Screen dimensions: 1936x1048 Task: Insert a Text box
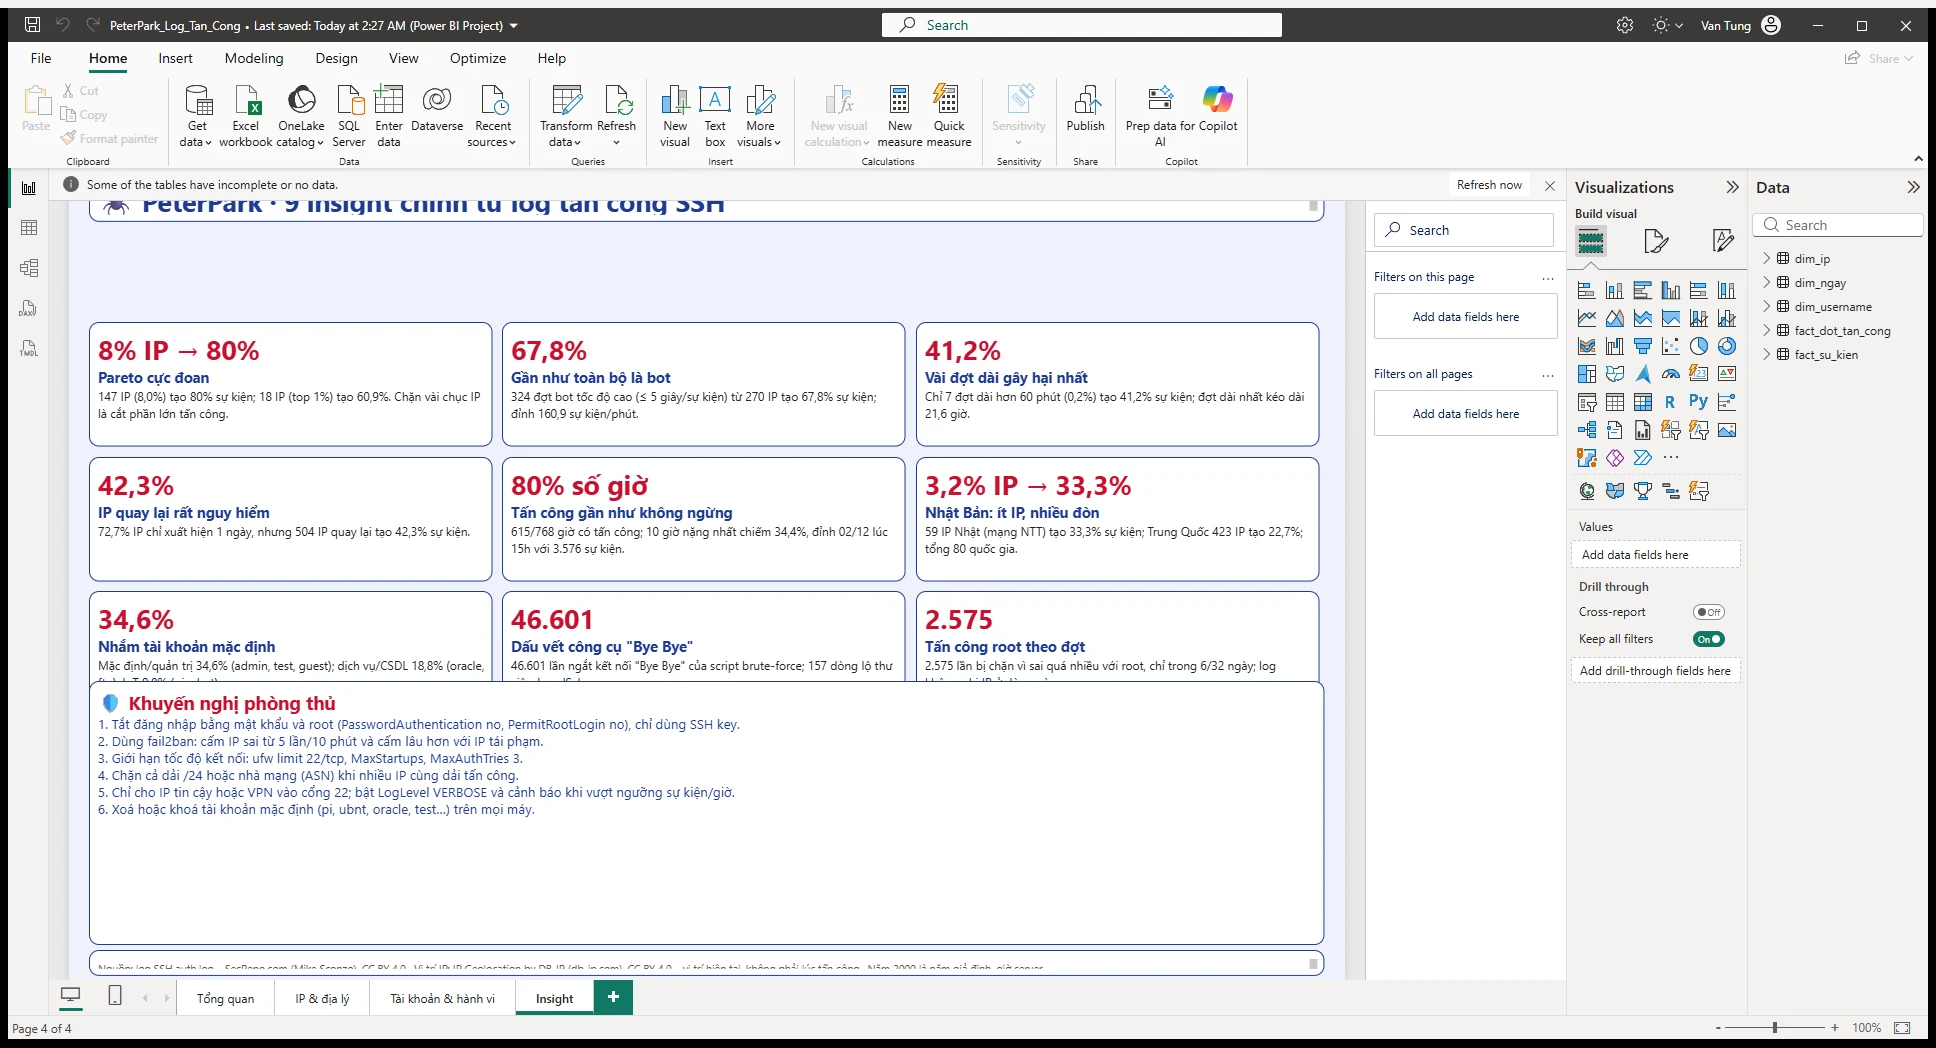click(x=715, y=115)
